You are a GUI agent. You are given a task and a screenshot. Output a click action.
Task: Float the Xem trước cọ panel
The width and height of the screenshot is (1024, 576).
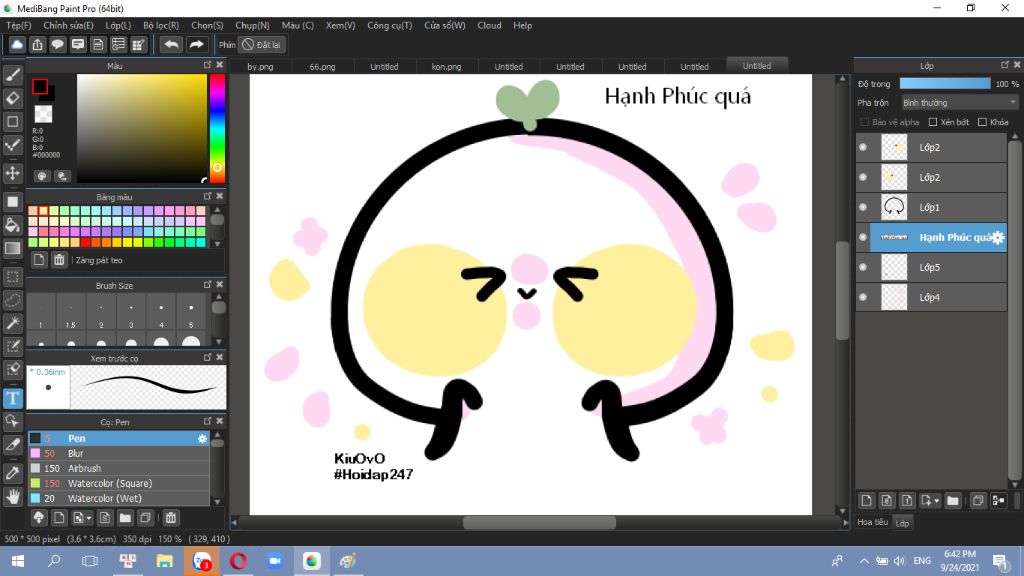tap(208, 357)
